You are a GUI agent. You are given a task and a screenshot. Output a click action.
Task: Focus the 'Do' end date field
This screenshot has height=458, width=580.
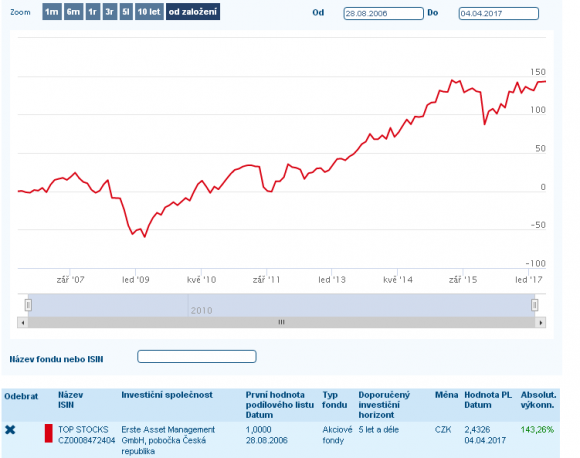tap(499, 13)
